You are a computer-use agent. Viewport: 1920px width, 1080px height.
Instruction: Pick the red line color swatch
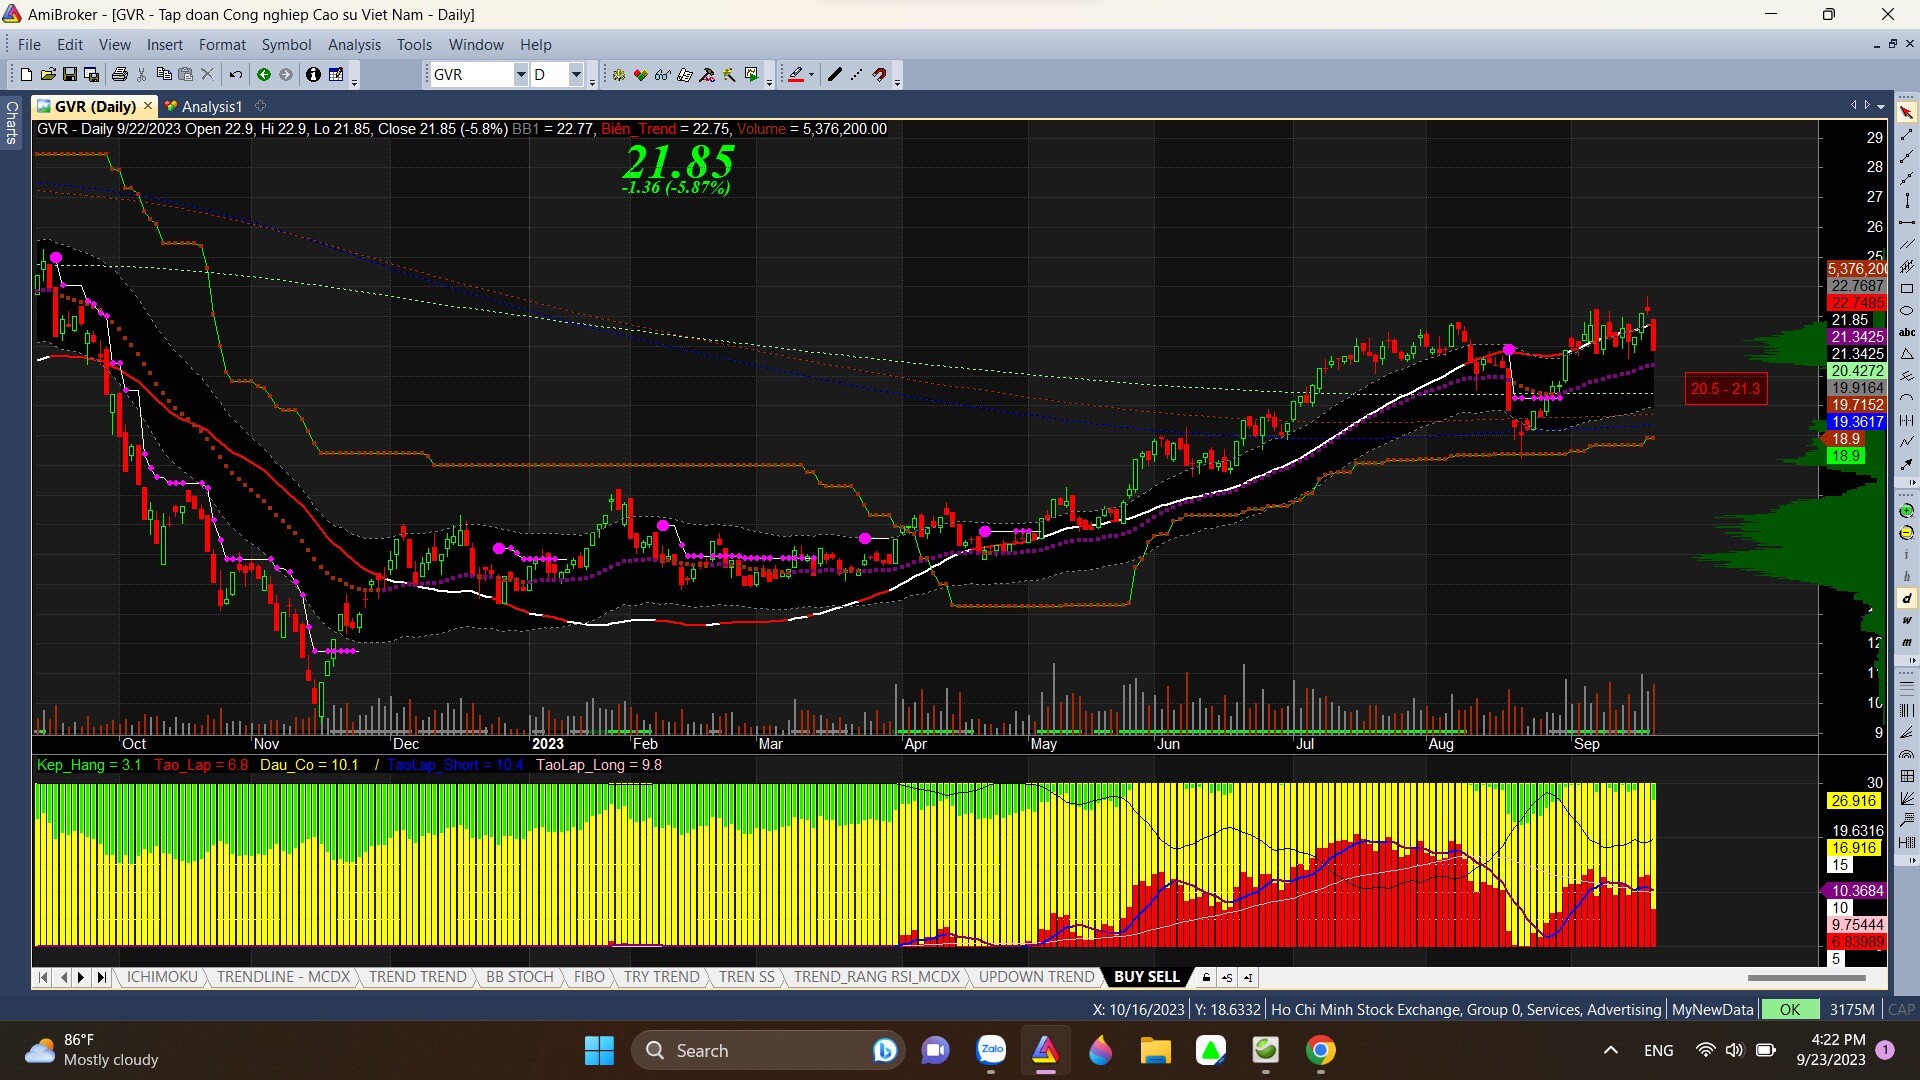pos(795,75)
